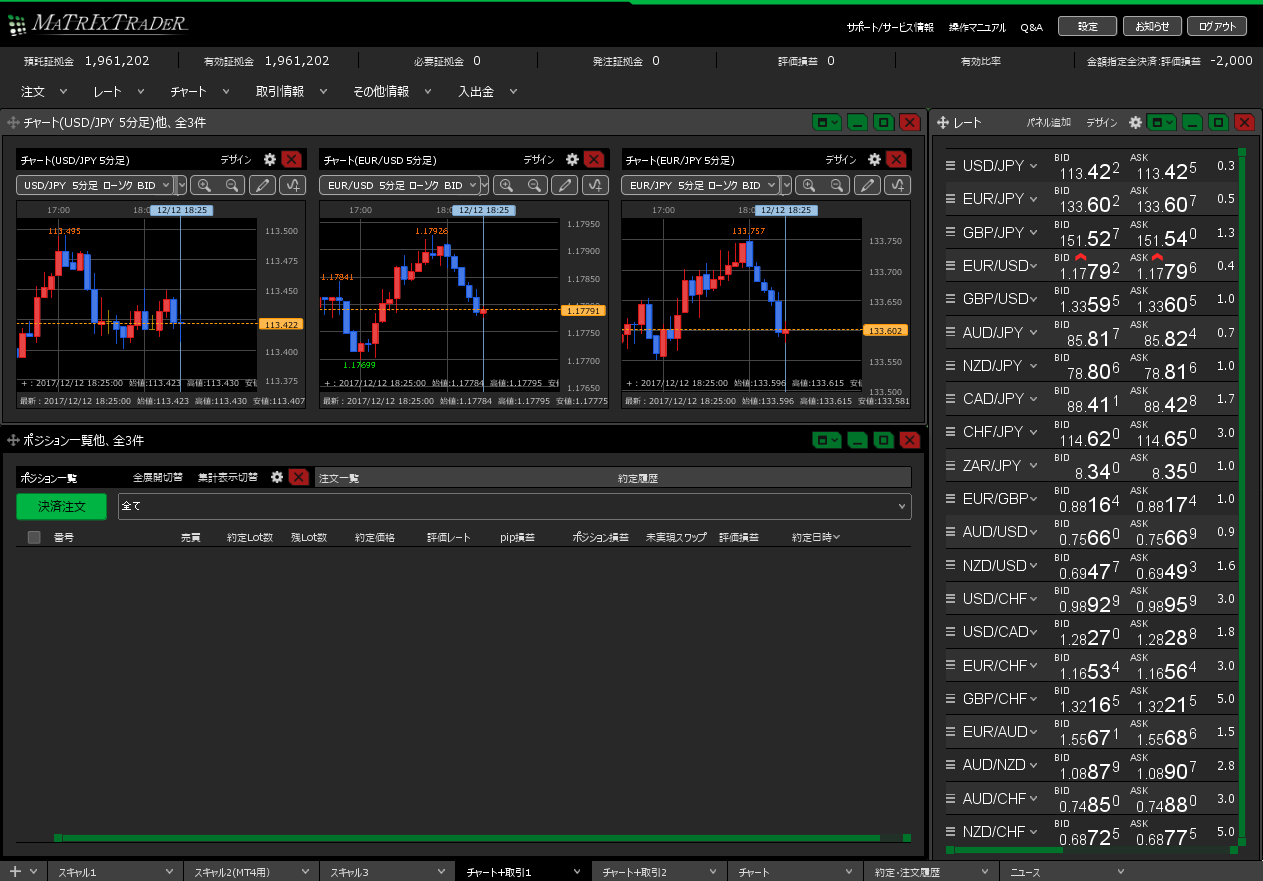Open the indicator button on the EUR/USD chart
Viewport: 1263px width, 881px height.
pos(595,185)
